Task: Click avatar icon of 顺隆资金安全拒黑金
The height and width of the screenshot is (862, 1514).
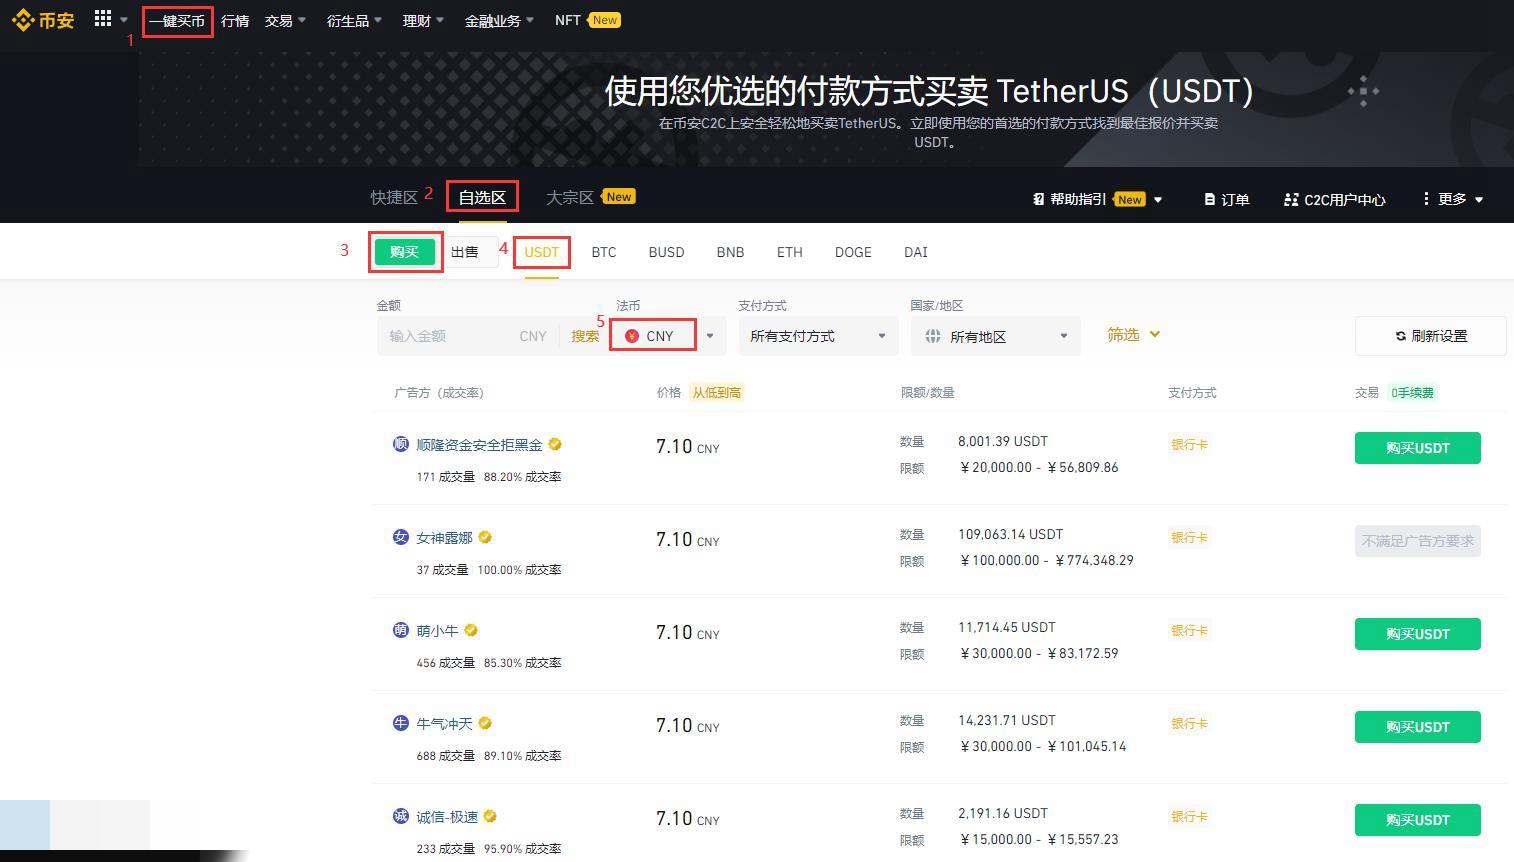Action: pos(401,444)
